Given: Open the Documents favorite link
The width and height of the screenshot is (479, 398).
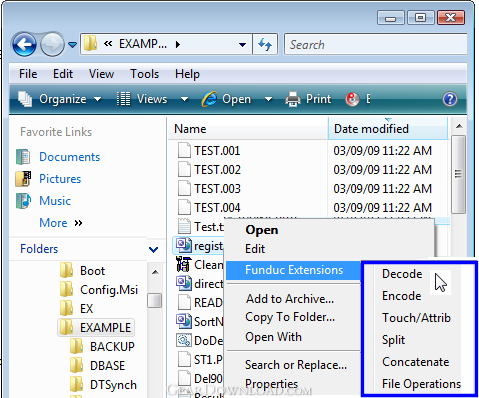Looking at the screenshot, I should pyautogui.click(x=69, y=157).
